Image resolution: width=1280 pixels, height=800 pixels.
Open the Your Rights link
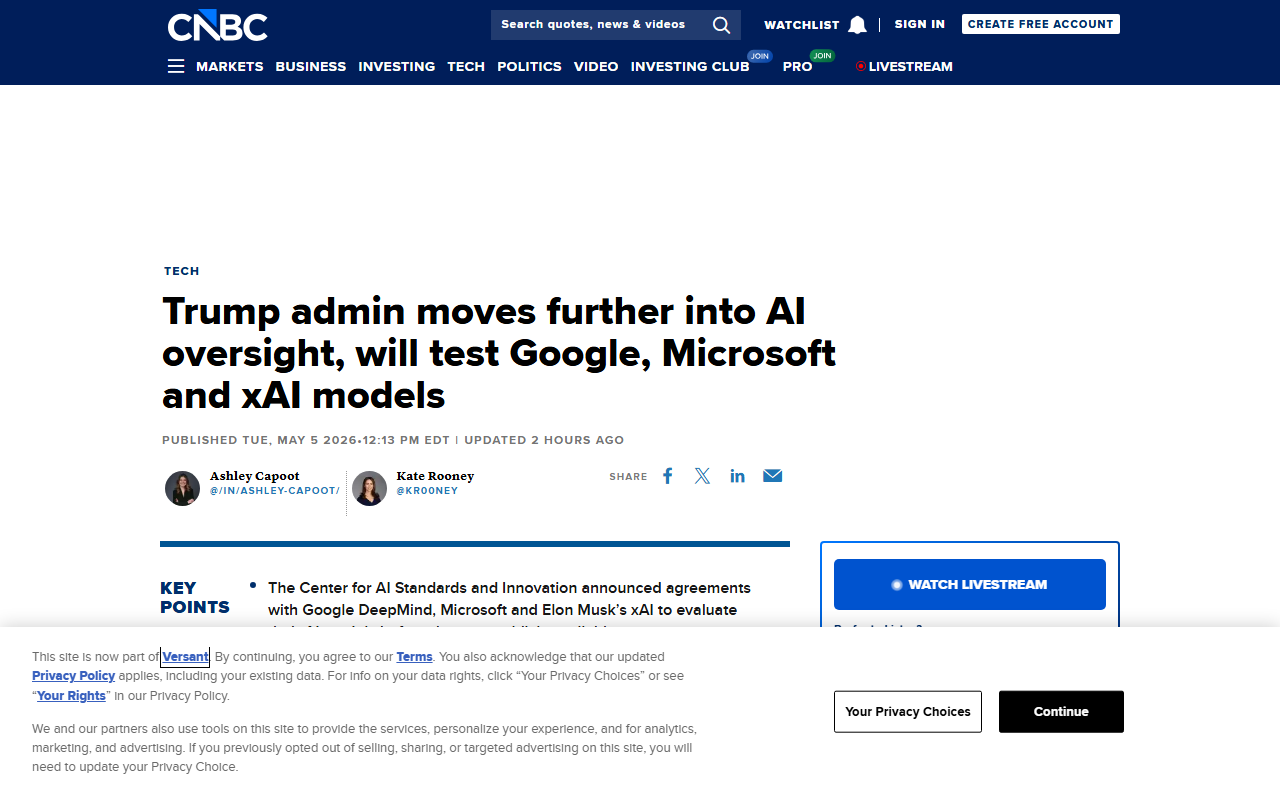(71, 696)
